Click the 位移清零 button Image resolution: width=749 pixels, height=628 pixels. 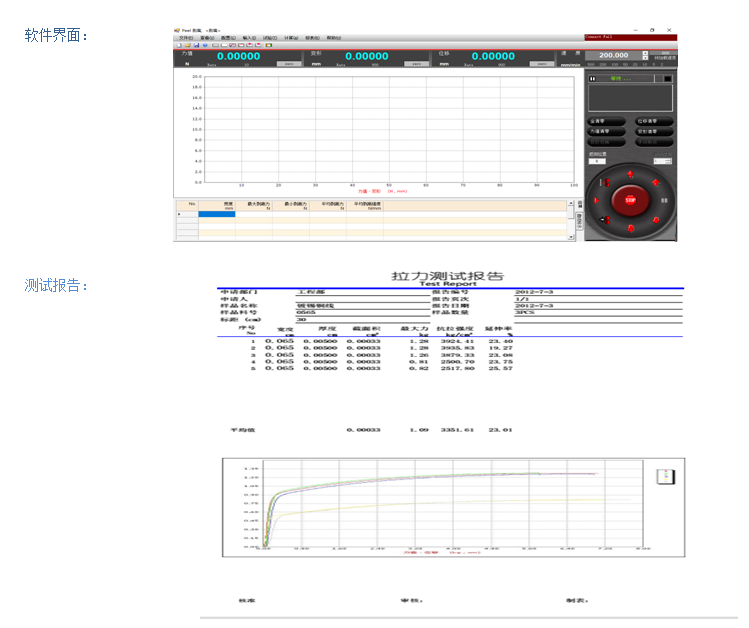click(x=654, y=121)
